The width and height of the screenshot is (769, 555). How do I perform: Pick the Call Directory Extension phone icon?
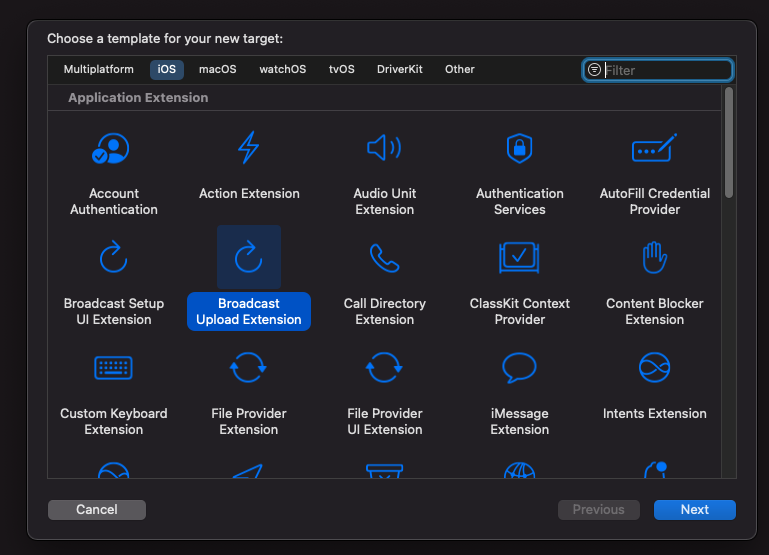point(384,258)
